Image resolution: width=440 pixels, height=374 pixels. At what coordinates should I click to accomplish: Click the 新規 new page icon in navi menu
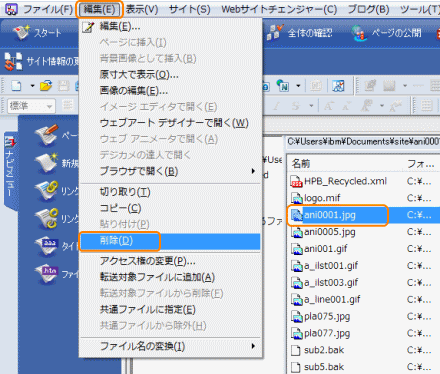[x=47, y=163]
